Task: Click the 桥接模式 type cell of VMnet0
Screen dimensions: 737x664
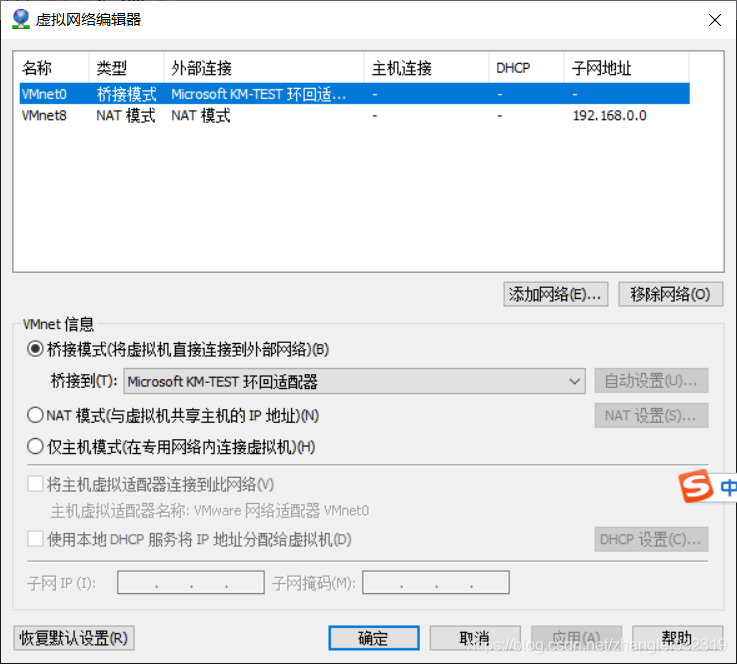Action: pyautogui.click(x=126, y=94)
